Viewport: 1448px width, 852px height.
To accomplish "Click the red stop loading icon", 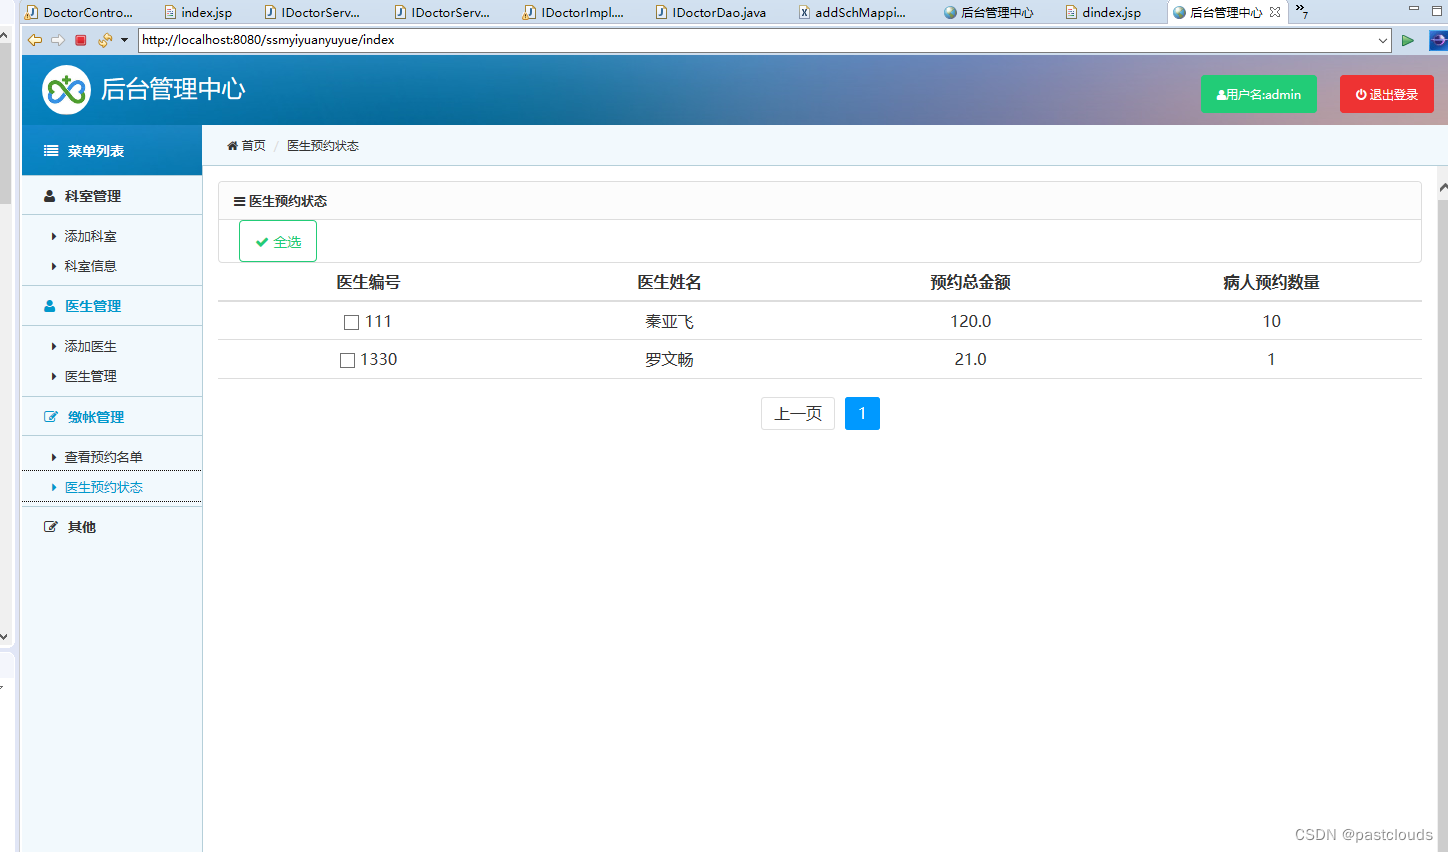I will [81, 40].
